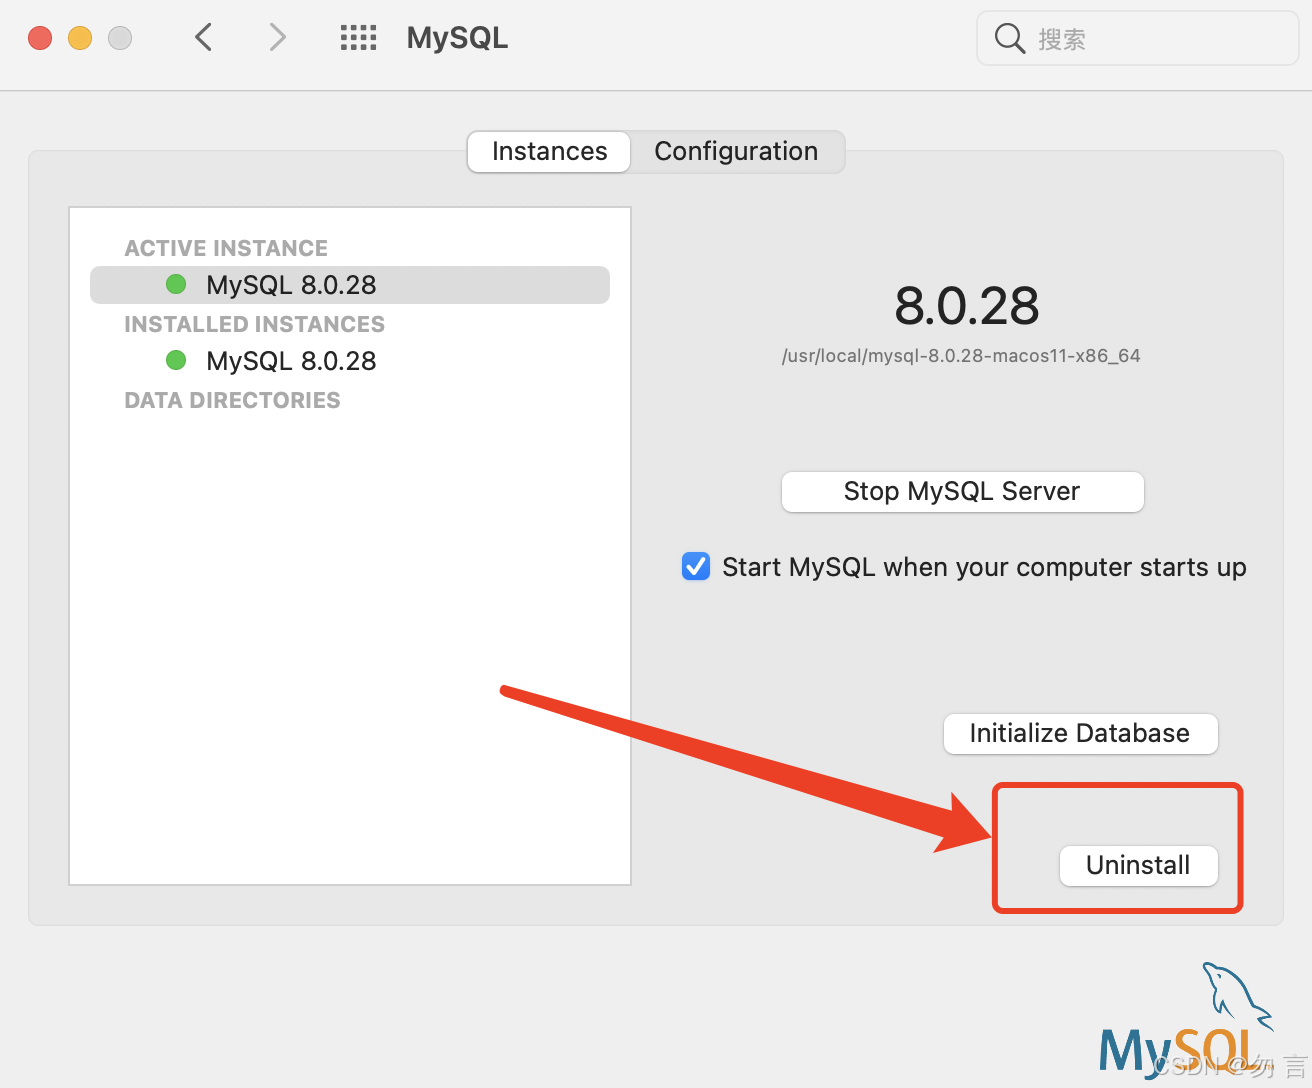The height and width of the screenshot is (1088, 1312).
Task: Switch to the Instances tab
Action: (549, 152)
